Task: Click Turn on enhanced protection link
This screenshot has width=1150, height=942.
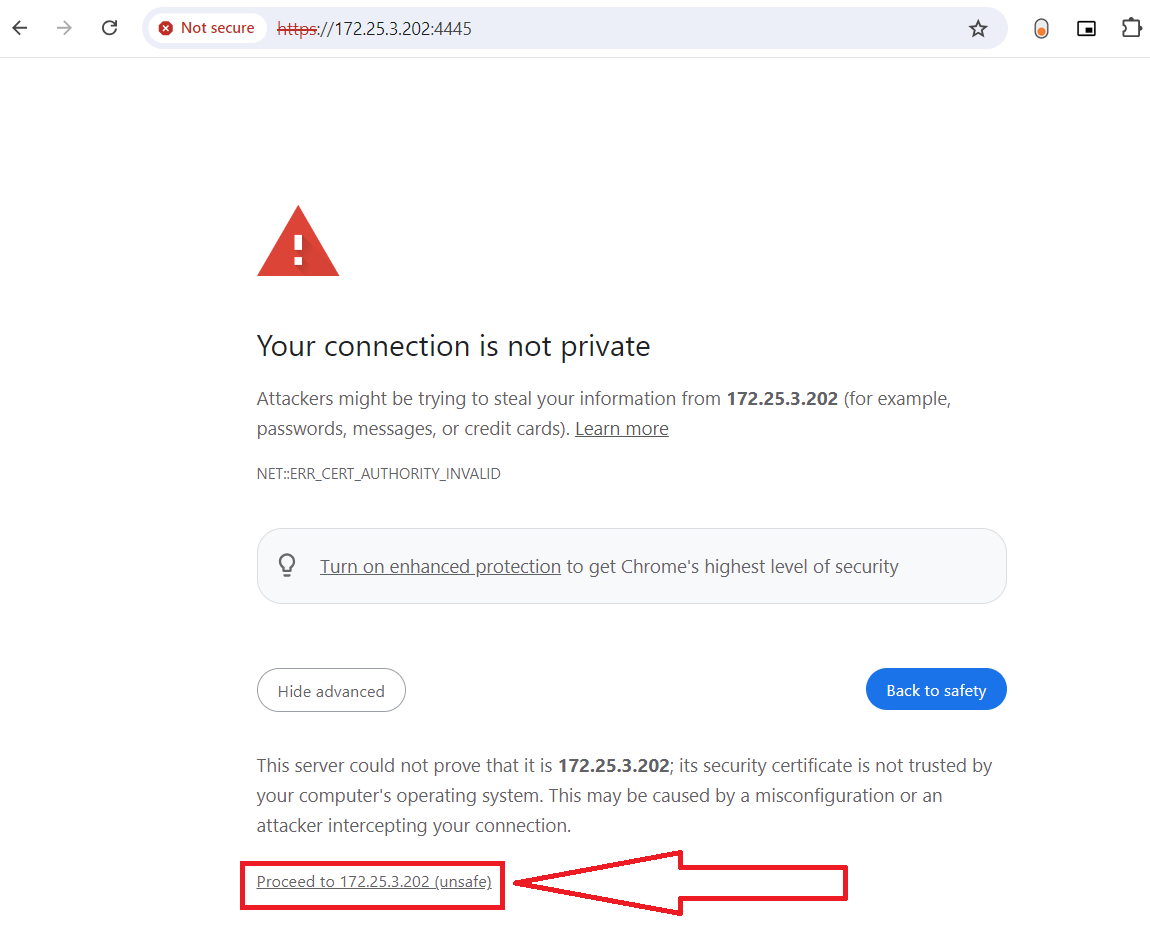Action: (440, 567)
